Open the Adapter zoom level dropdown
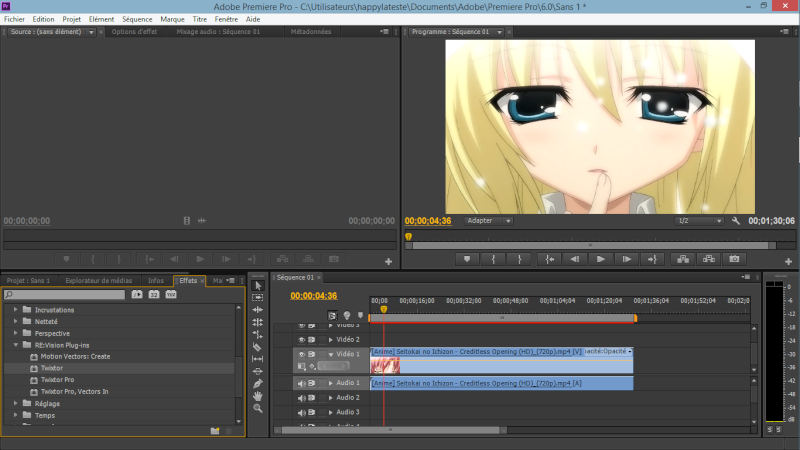This screenshot has height=450, width=800. tap(488, 221)
